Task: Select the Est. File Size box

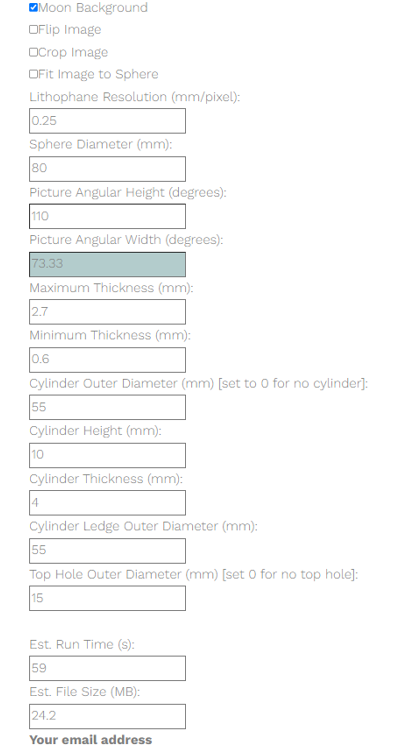Action: coord(107,716)
